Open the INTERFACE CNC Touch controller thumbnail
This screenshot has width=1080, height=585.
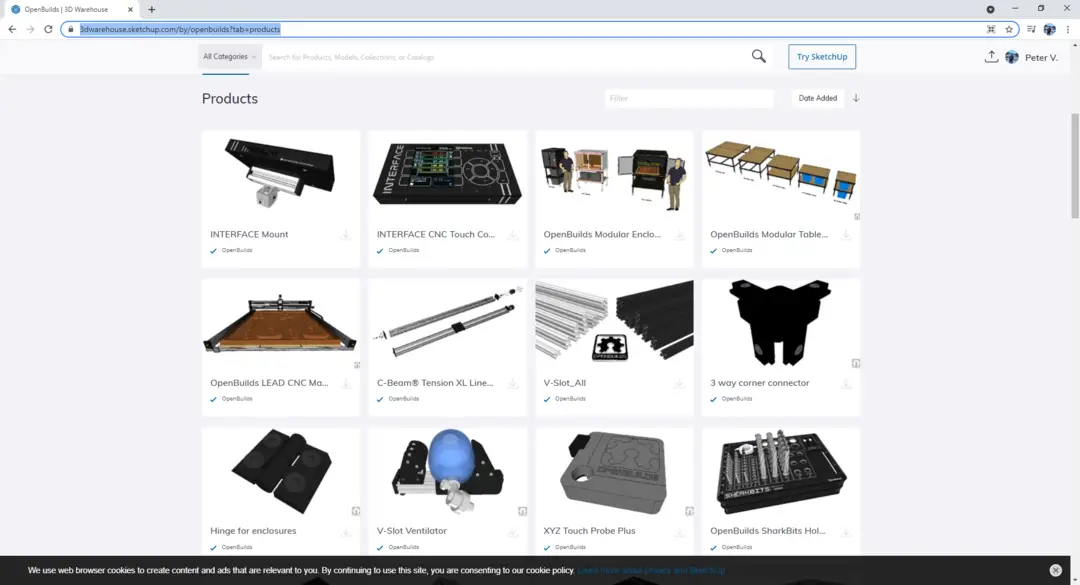pos(448,174)
